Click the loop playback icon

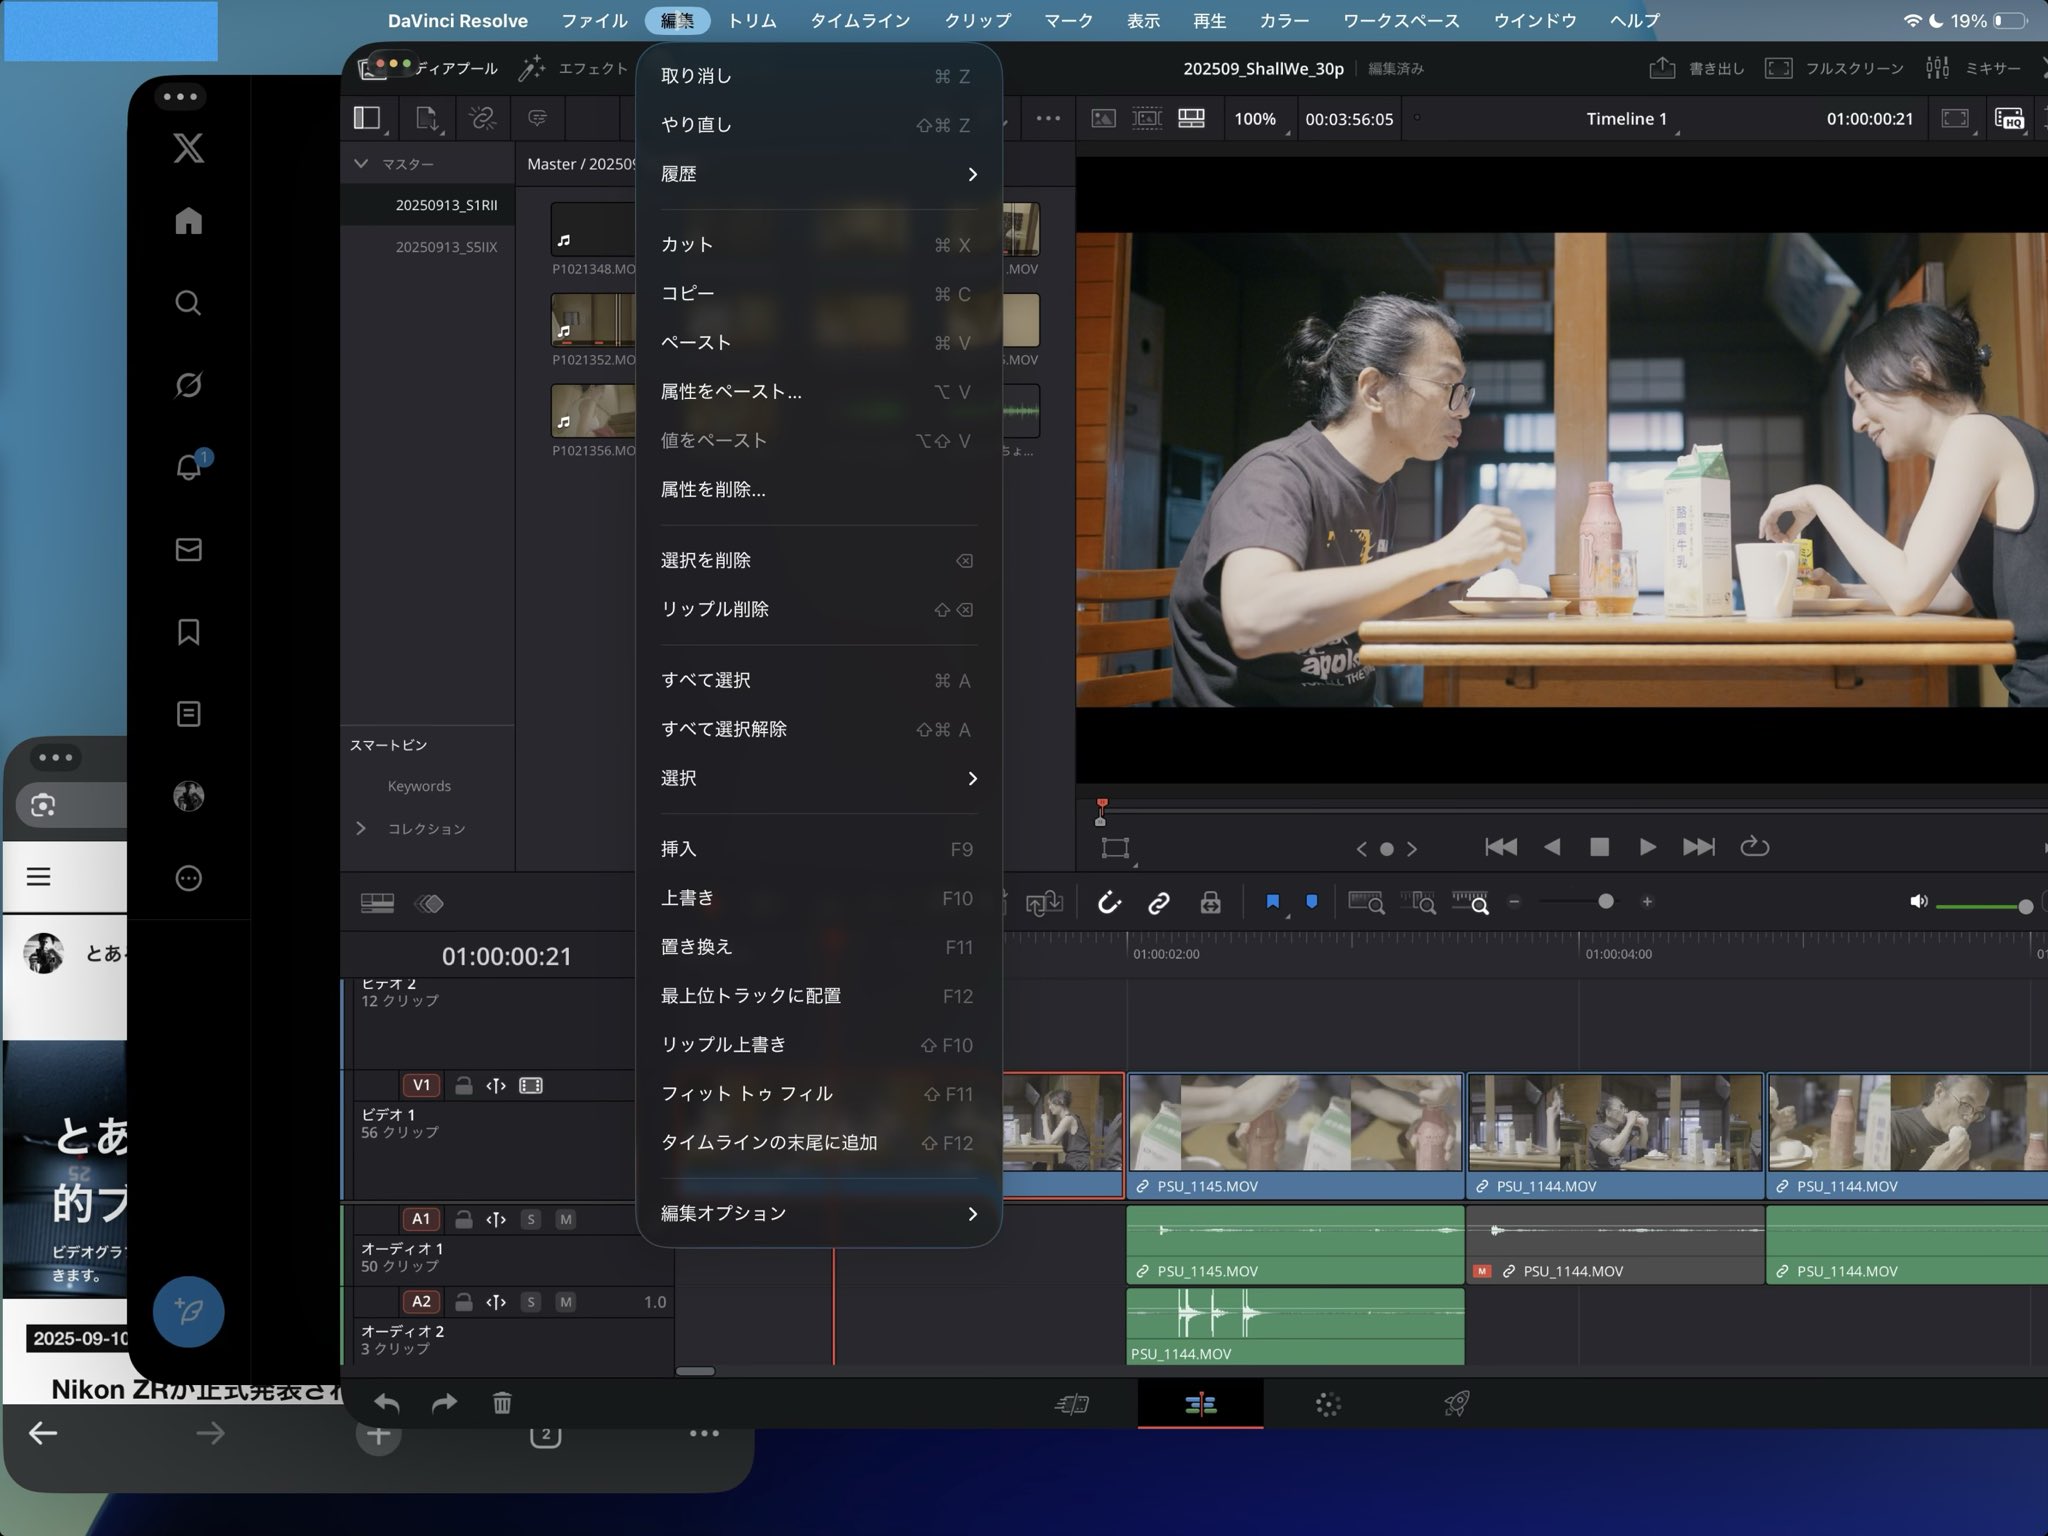(x=1754, y=847)
